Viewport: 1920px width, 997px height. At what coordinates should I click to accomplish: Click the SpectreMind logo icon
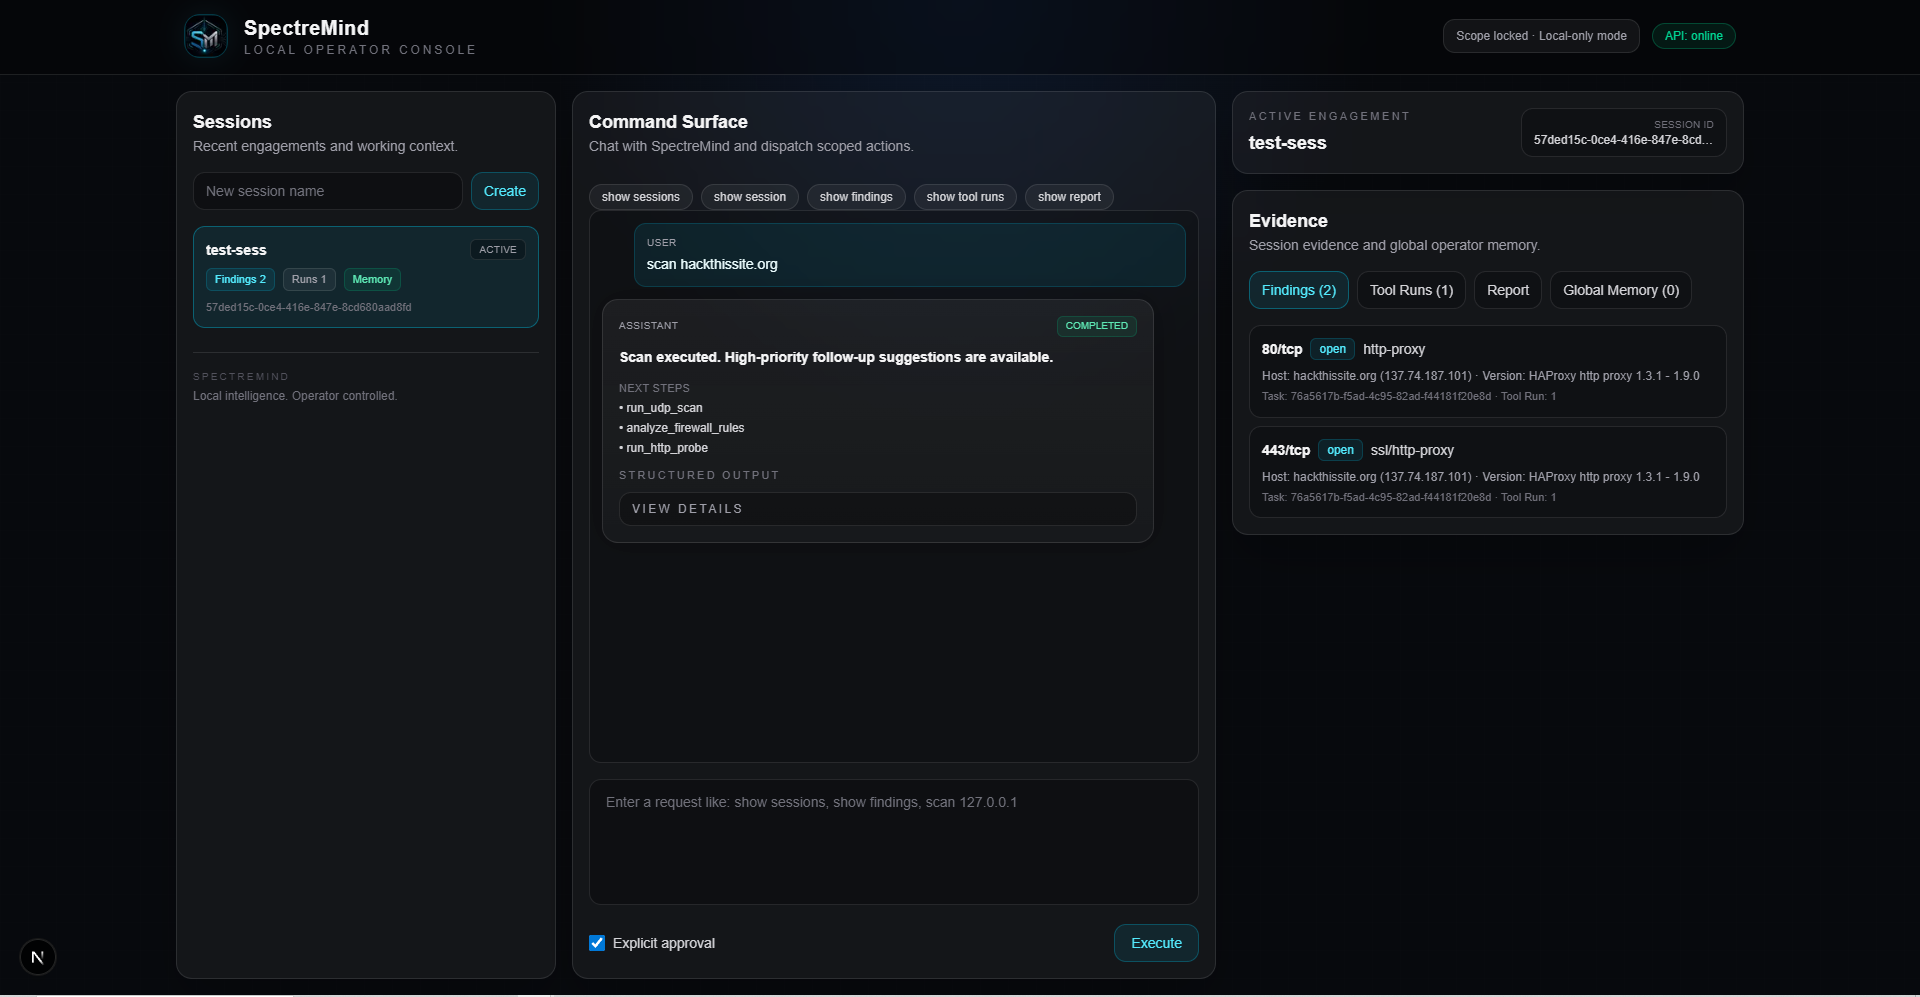[205, 36]
